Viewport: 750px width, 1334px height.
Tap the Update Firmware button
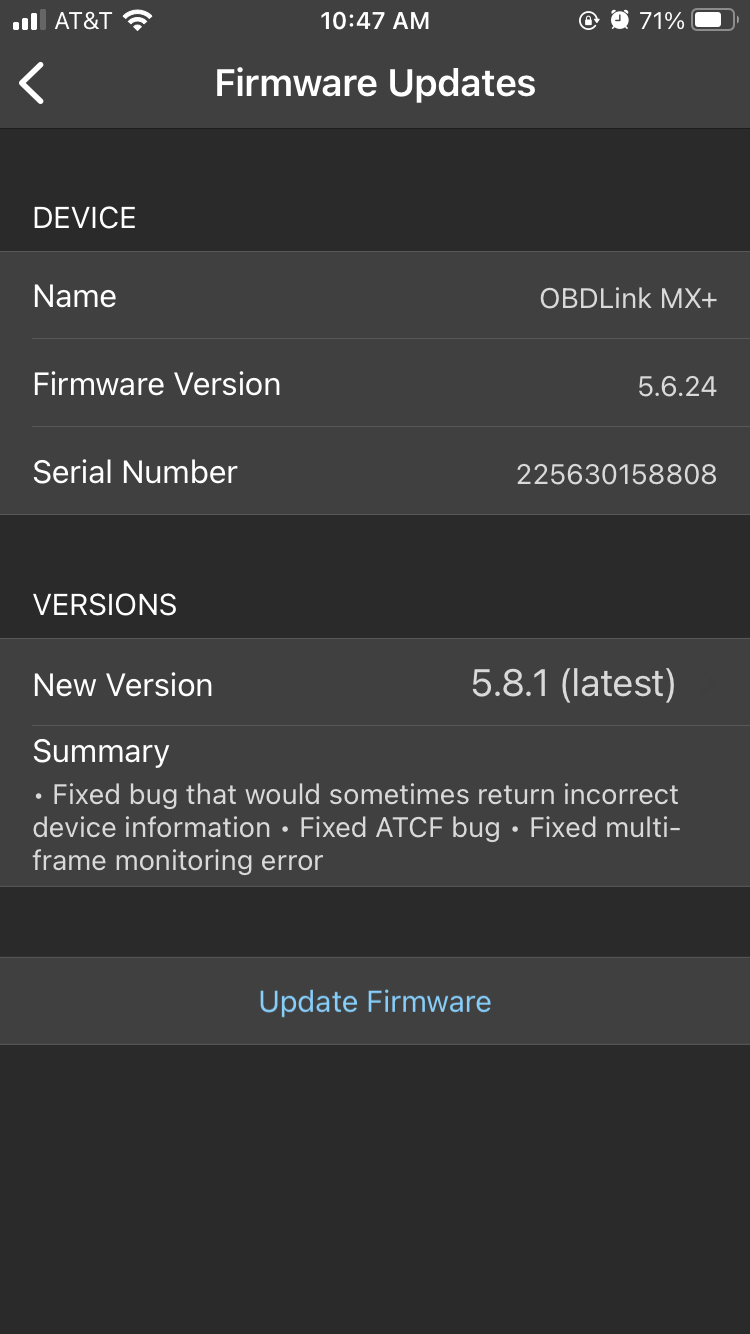coord(375,1001)
